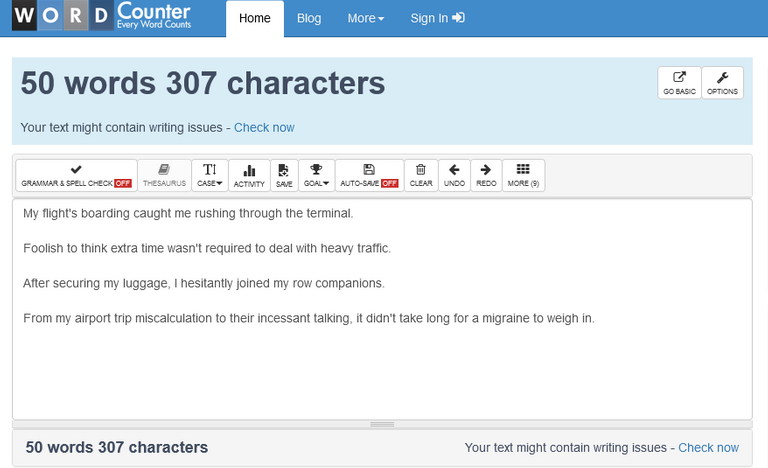Click the sentence starting "Foolish to think"
Image resolution: width=768 pixels, height=468 pixels.
coord(207,248)
